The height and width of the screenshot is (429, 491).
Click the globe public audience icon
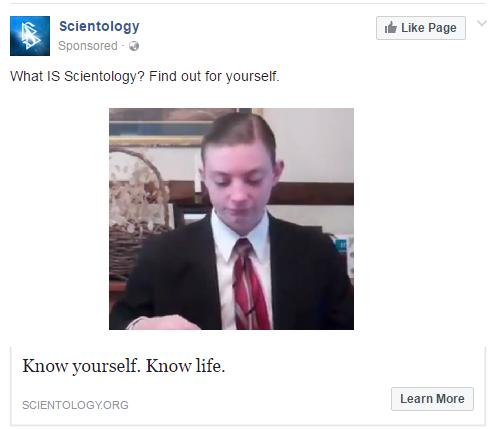coord(134,46)
